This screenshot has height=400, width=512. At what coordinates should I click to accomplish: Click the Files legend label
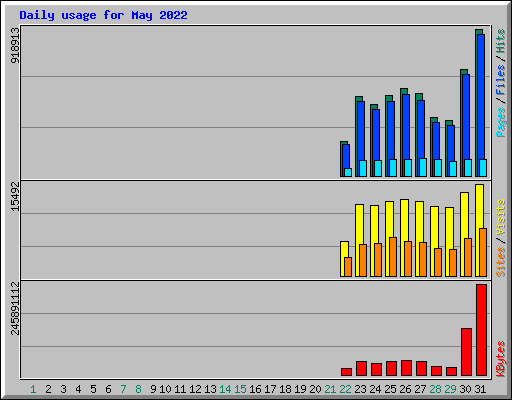point(500,79)
